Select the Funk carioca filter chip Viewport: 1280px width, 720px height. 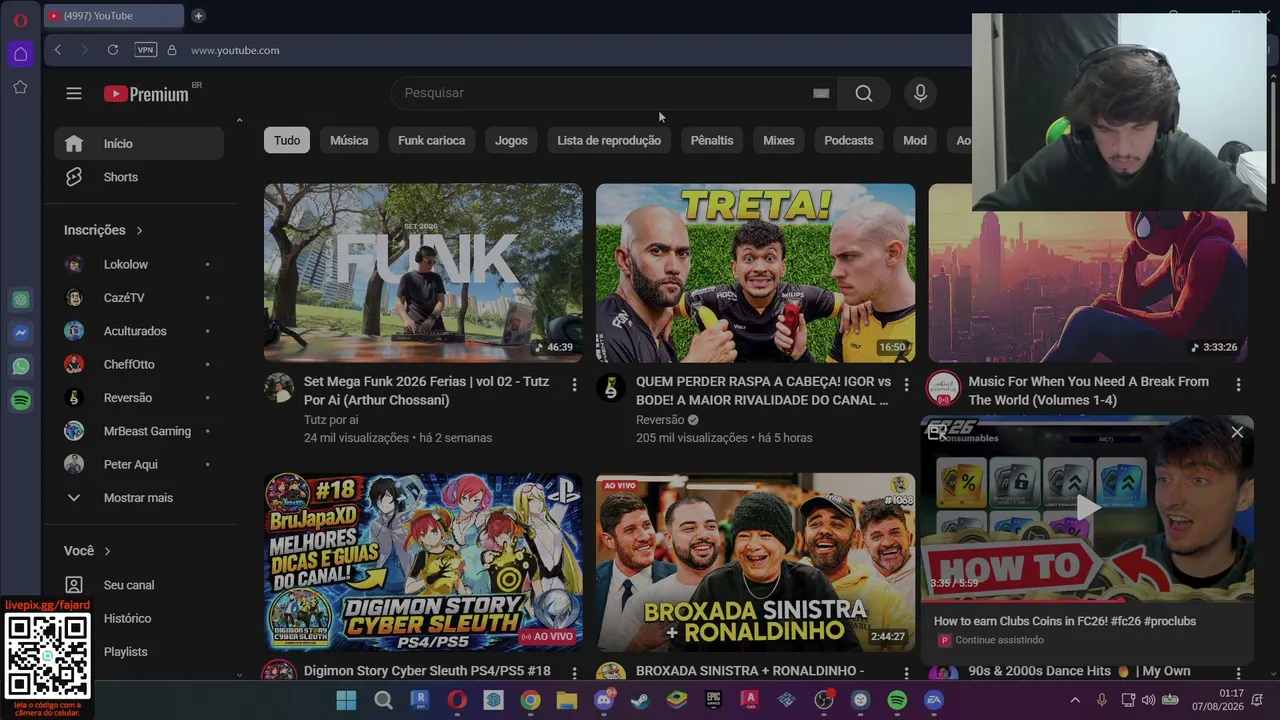(432, 140)
